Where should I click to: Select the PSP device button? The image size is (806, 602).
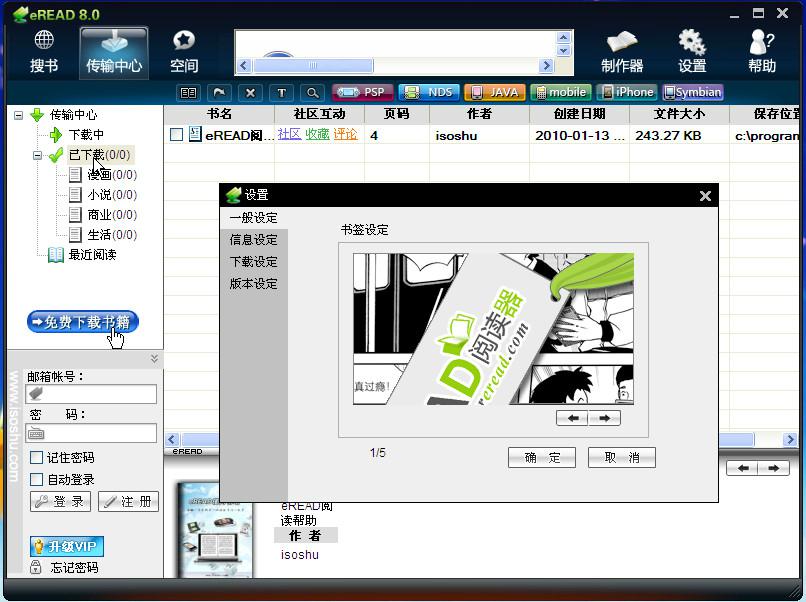[363, 93]
